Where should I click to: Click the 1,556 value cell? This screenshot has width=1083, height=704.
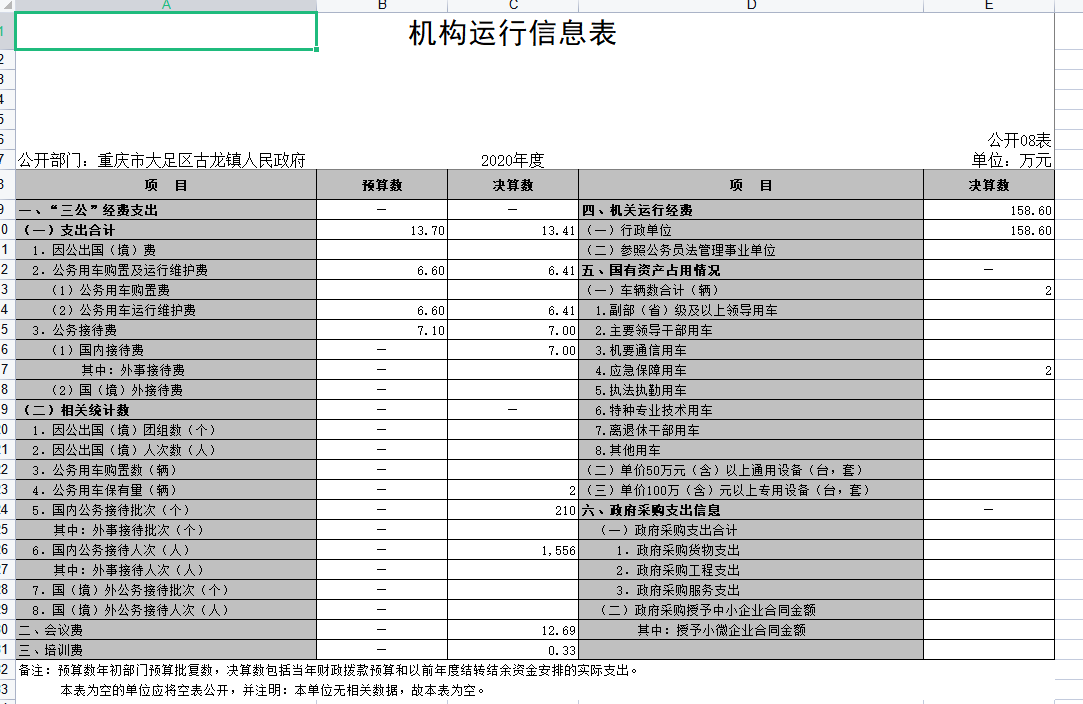pyautogui.click(x=513, y=551)
